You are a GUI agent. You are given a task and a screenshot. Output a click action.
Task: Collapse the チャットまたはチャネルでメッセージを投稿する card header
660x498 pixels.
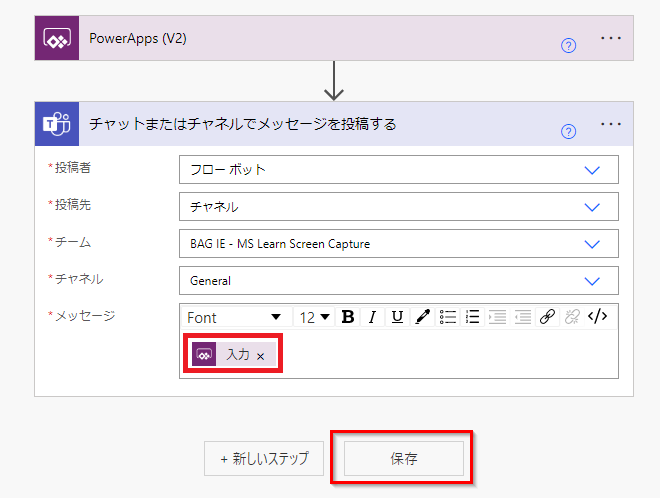(x=335, y=124)
